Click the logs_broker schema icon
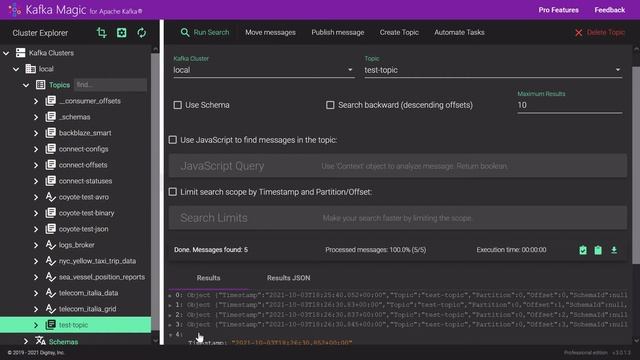Image resolution: width=640 pixels, height=360 pixels. (51, 245)
